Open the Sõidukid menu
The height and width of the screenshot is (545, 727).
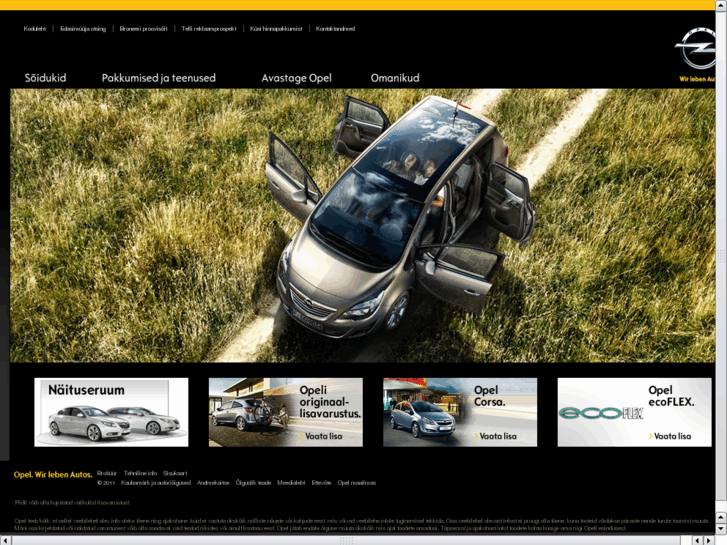tap(45, 78)
